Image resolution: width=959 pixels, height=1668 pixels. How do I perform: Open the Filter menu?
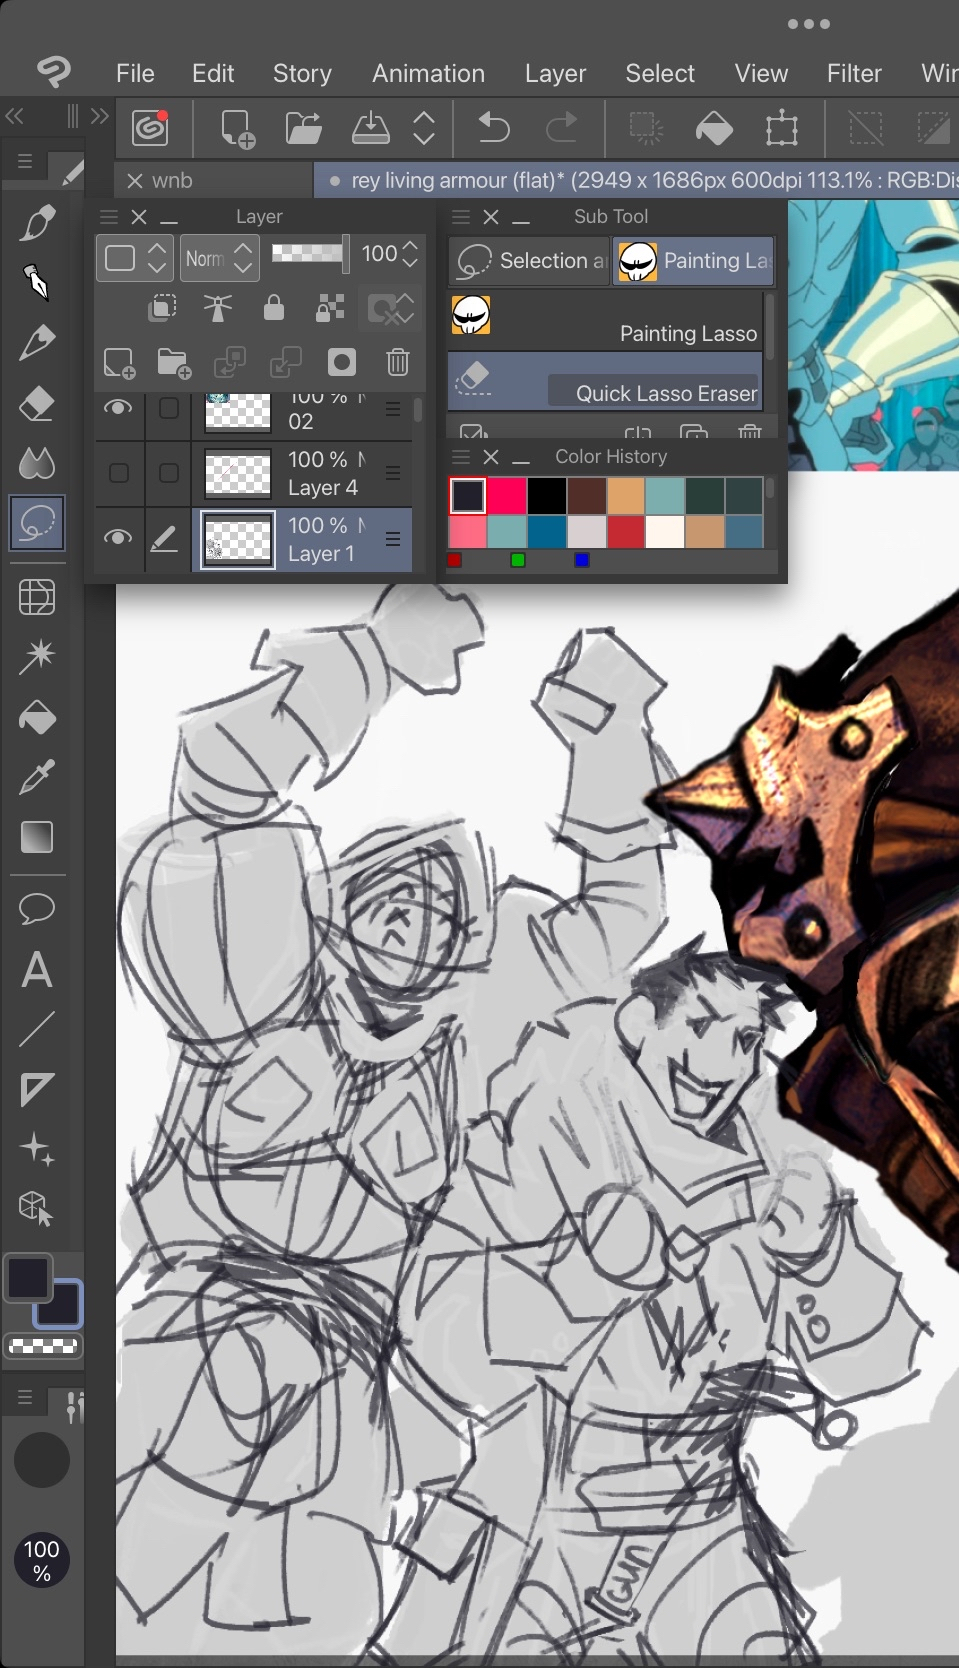point(853,73)
